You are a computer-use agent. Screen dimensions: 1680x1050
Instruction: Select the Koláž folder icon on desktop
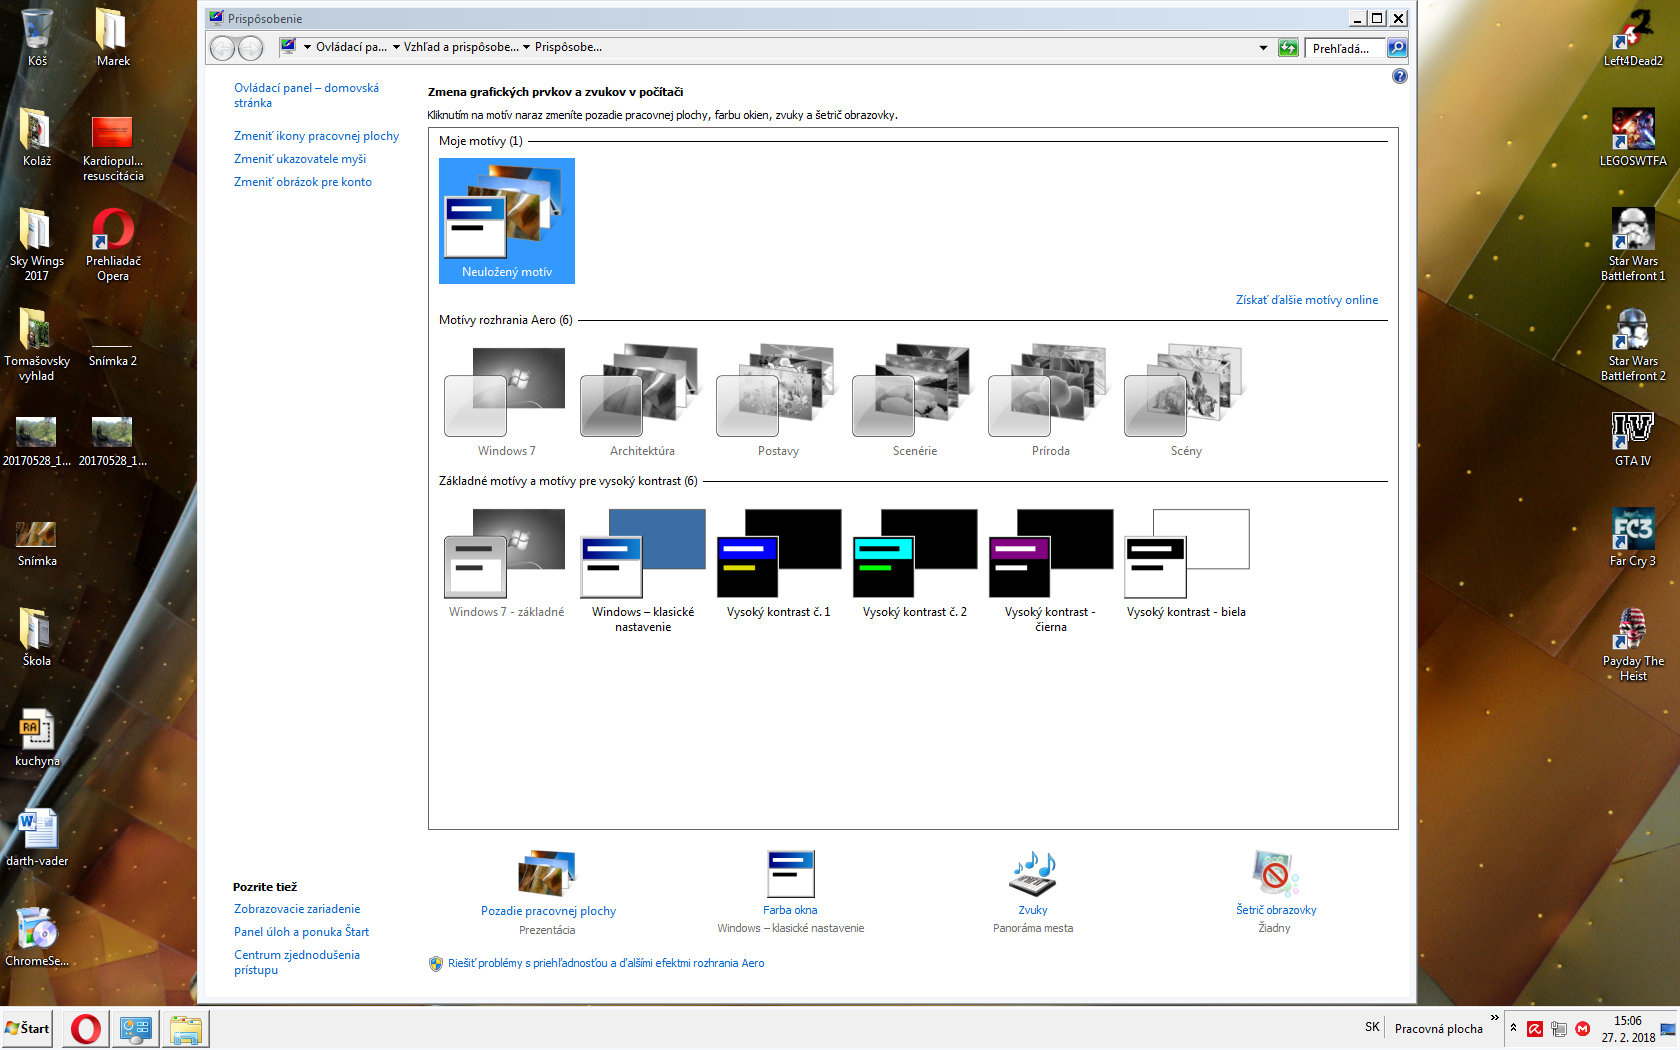37,137
